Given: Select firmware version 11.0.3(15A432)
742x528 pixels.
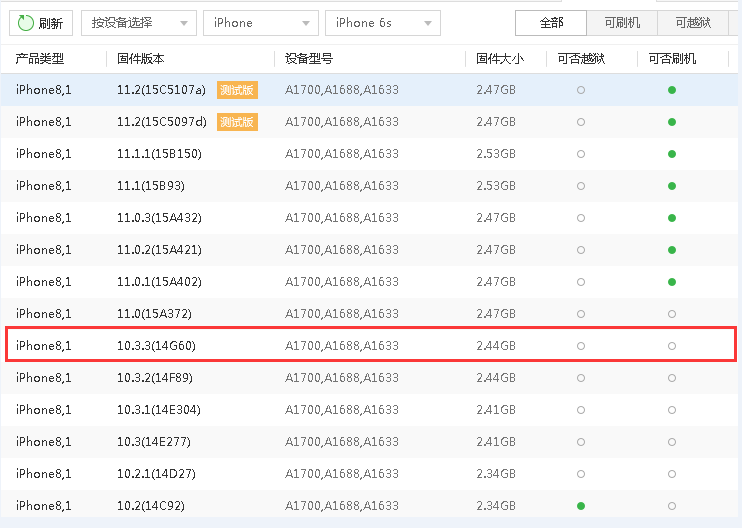Looking at the screenshot, I should click(x=159, y=218).
